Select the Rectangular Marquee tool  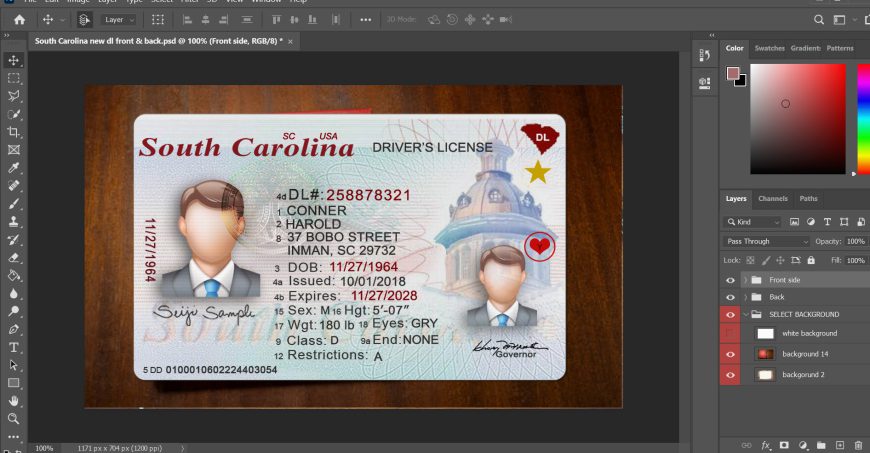click(13, 78)
